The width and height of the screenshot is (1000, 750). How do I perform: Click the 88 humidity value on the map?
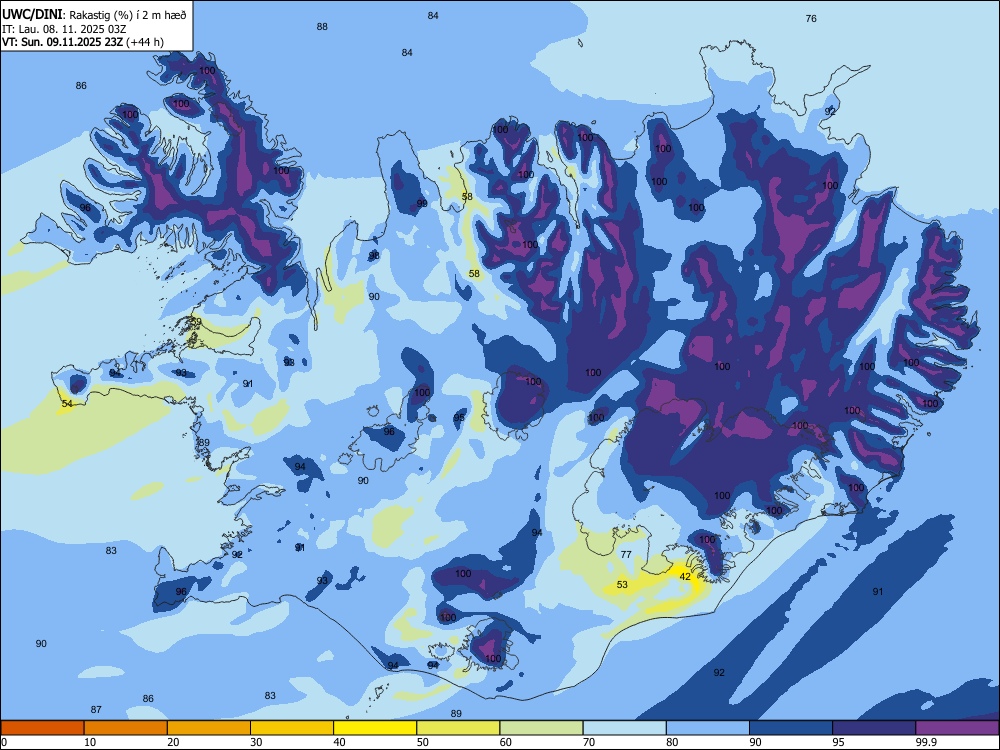(322, 26)
